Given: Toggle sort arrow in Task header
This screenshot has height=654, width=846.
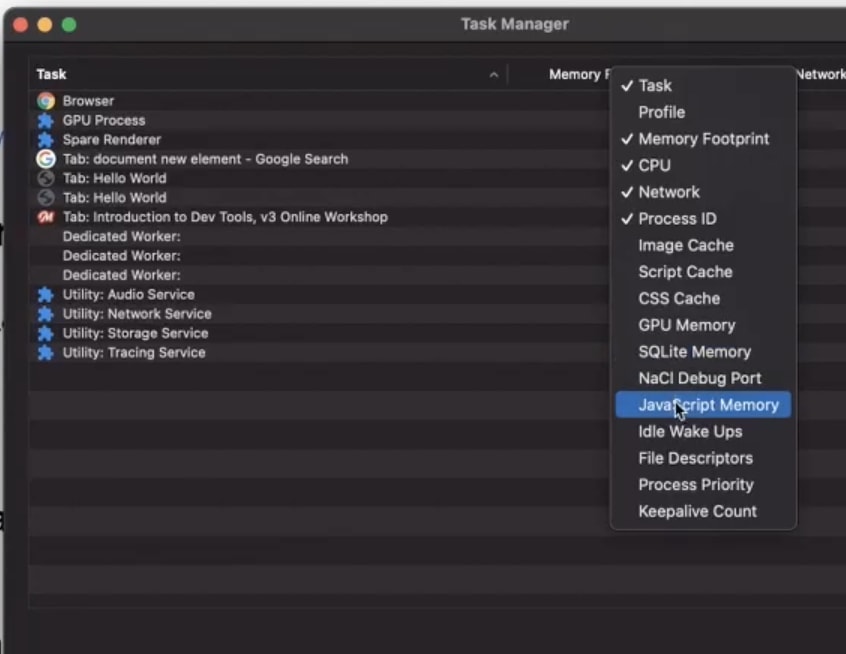Looking at the screenshot, I should (x=494, y=75).
